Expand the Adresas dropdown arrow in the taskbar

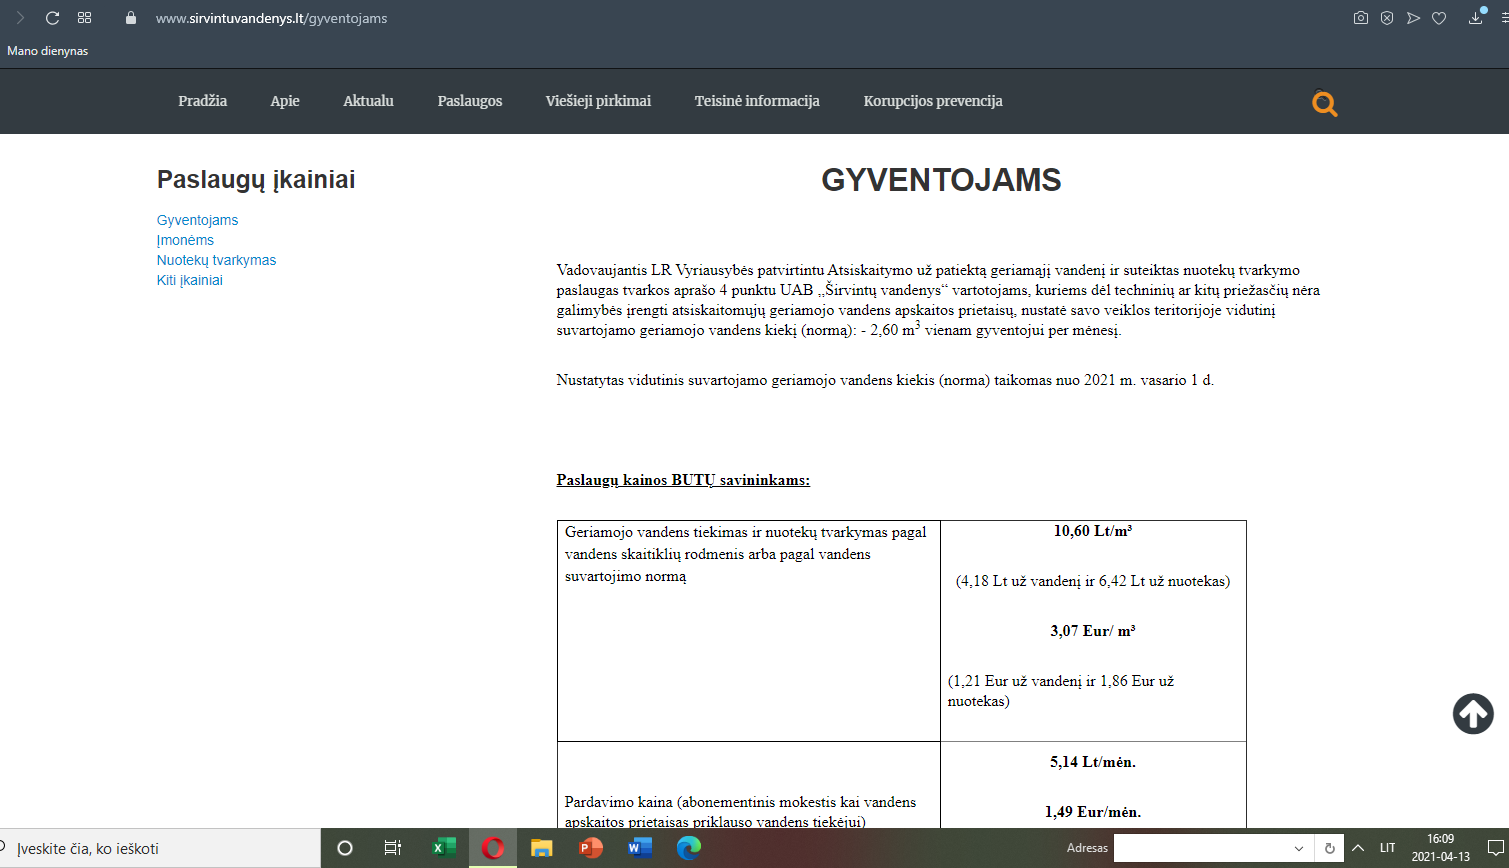(x=1299, y=848)
